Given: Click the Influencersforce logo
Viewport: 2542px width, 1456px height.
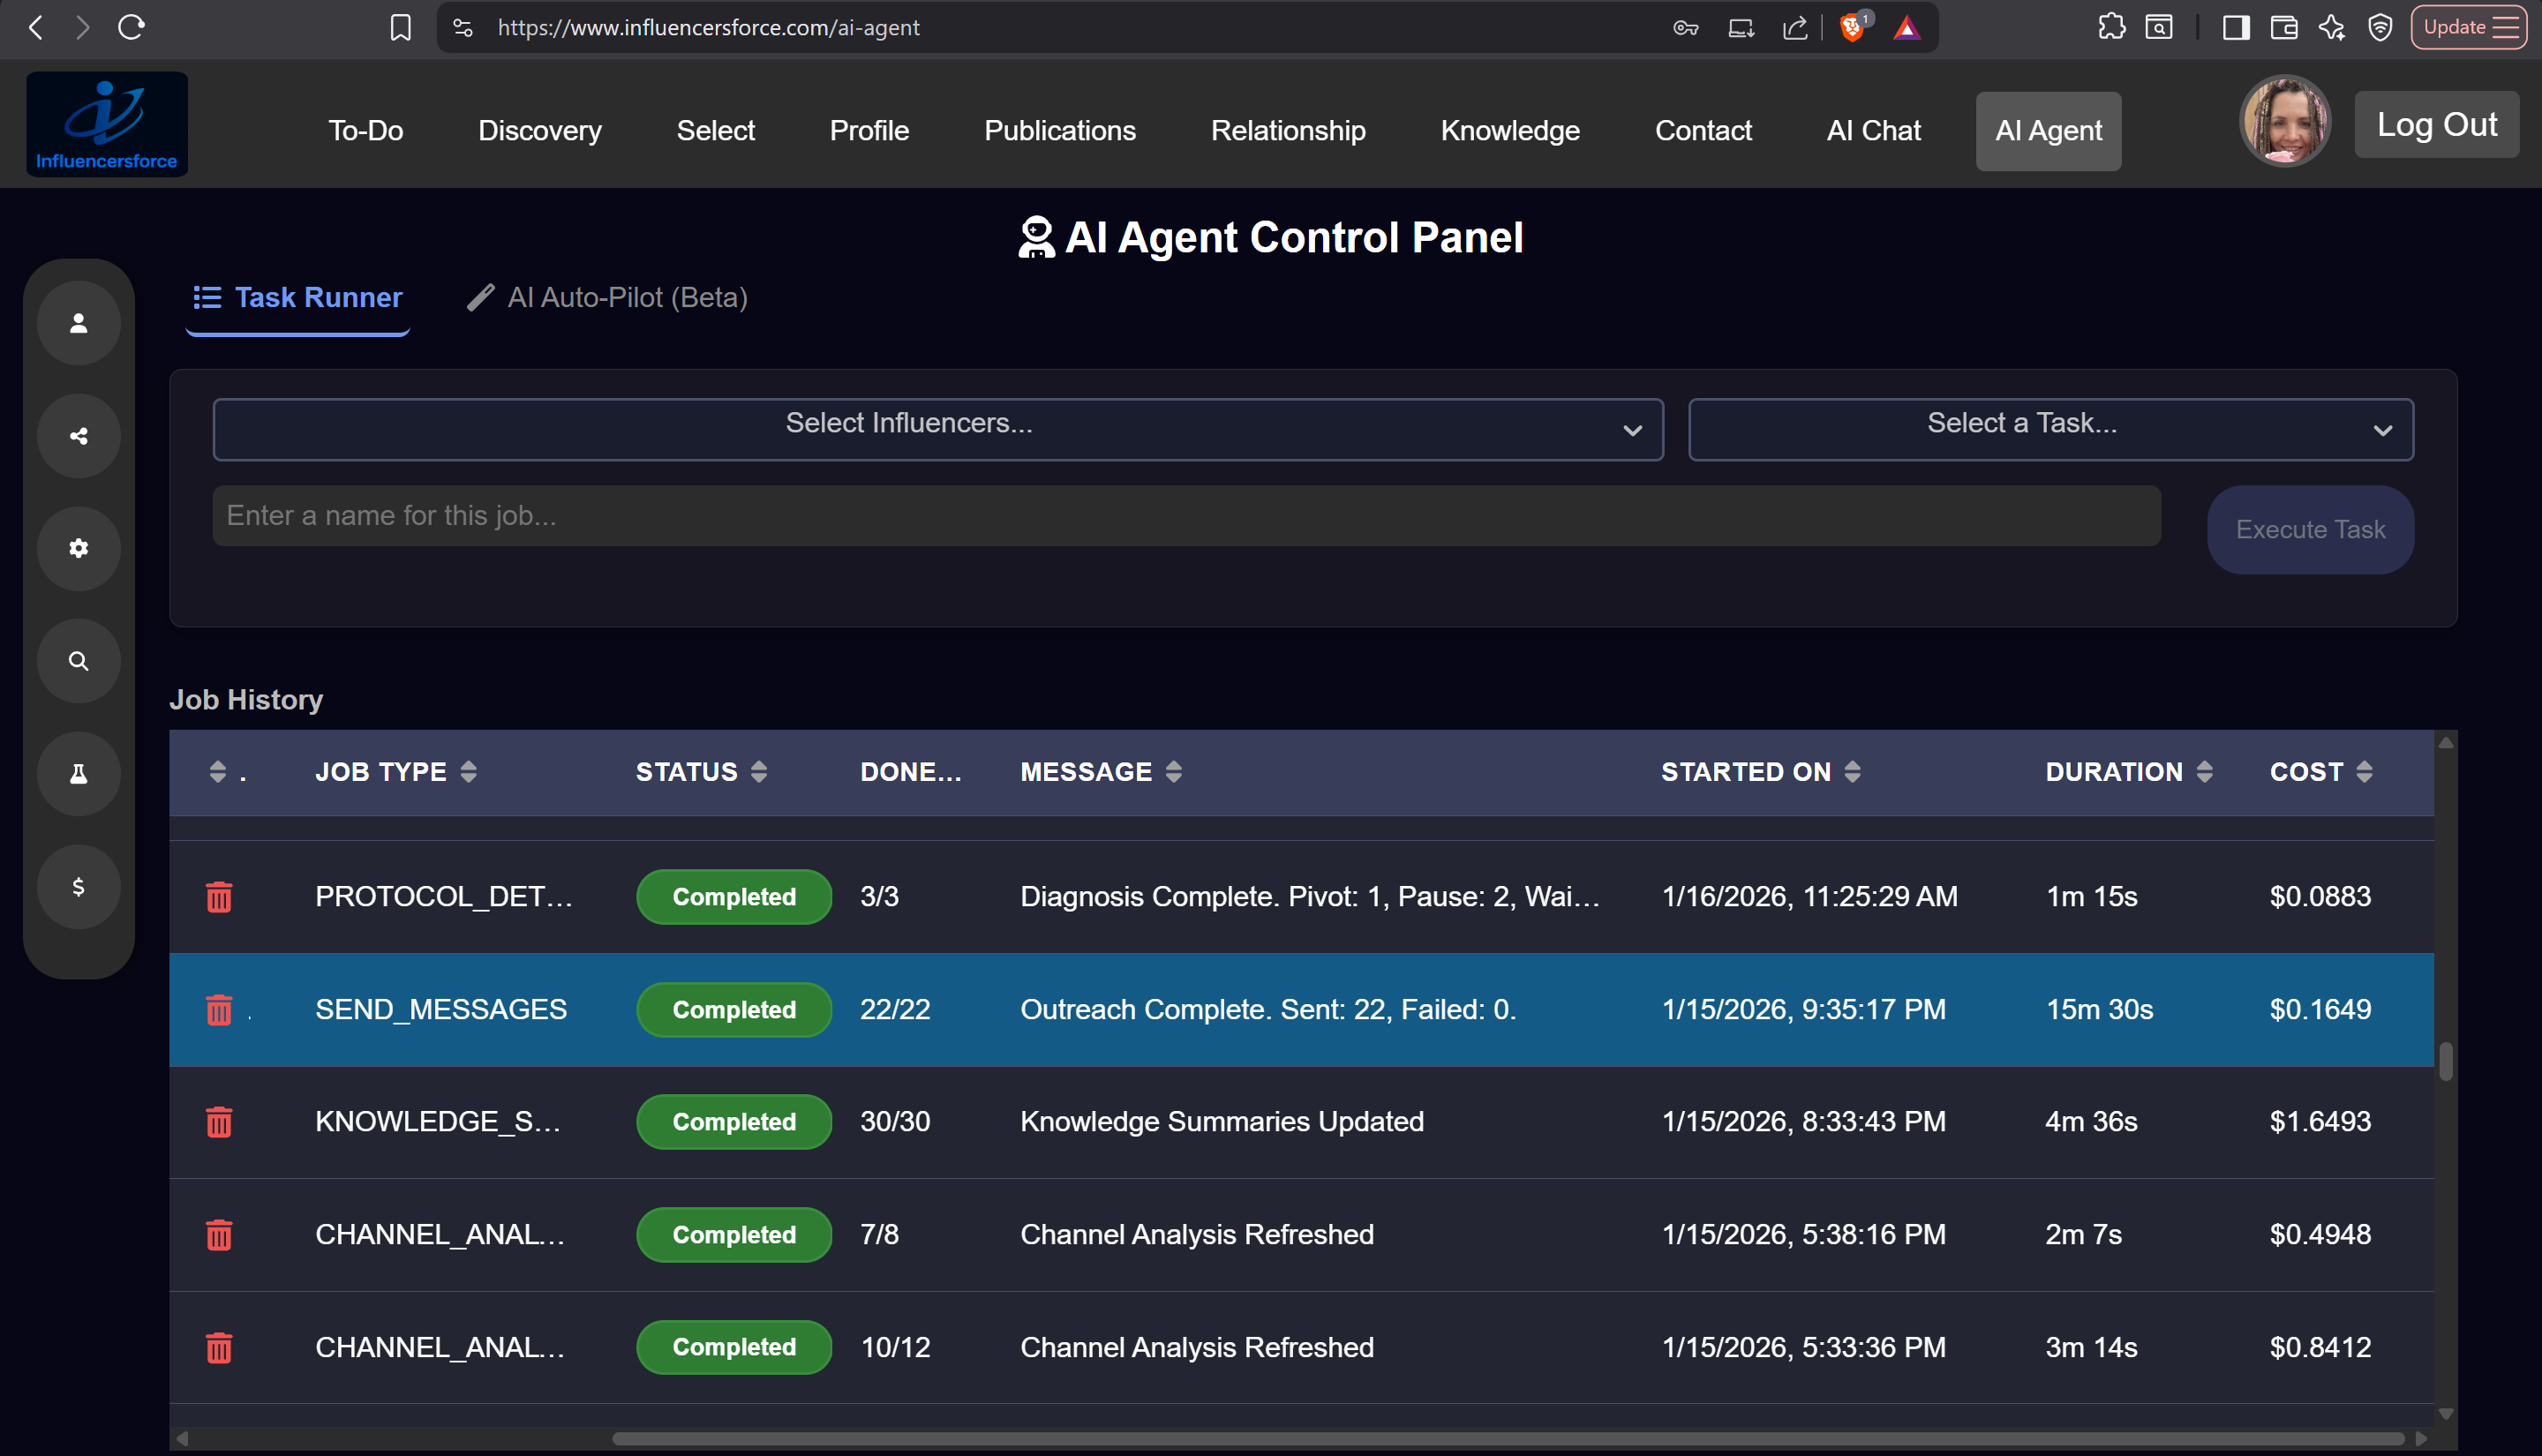Looking at the screenshot, I should [x=107, y=123].
